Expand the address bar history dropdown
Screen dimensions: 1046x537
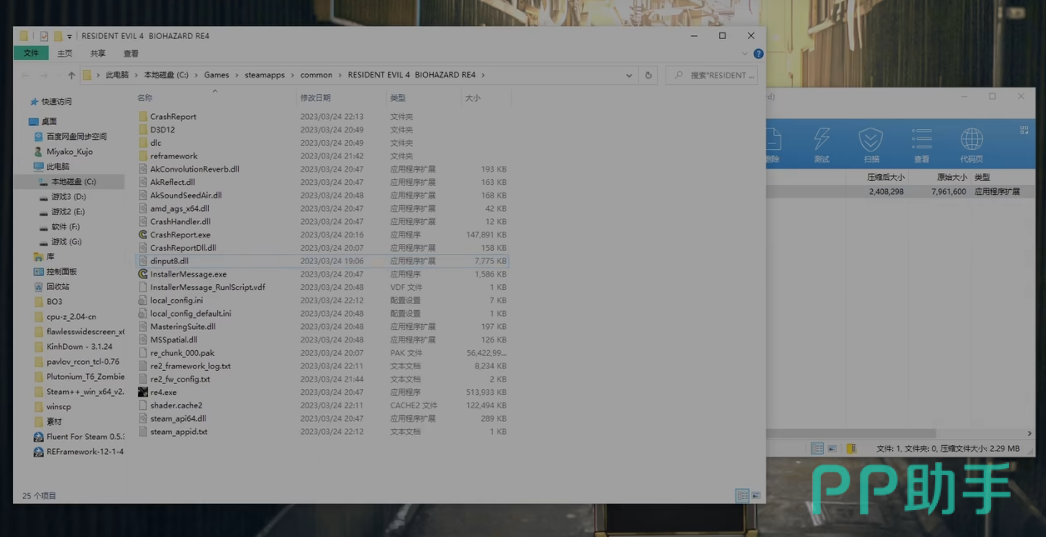click(x=629, y=75)
